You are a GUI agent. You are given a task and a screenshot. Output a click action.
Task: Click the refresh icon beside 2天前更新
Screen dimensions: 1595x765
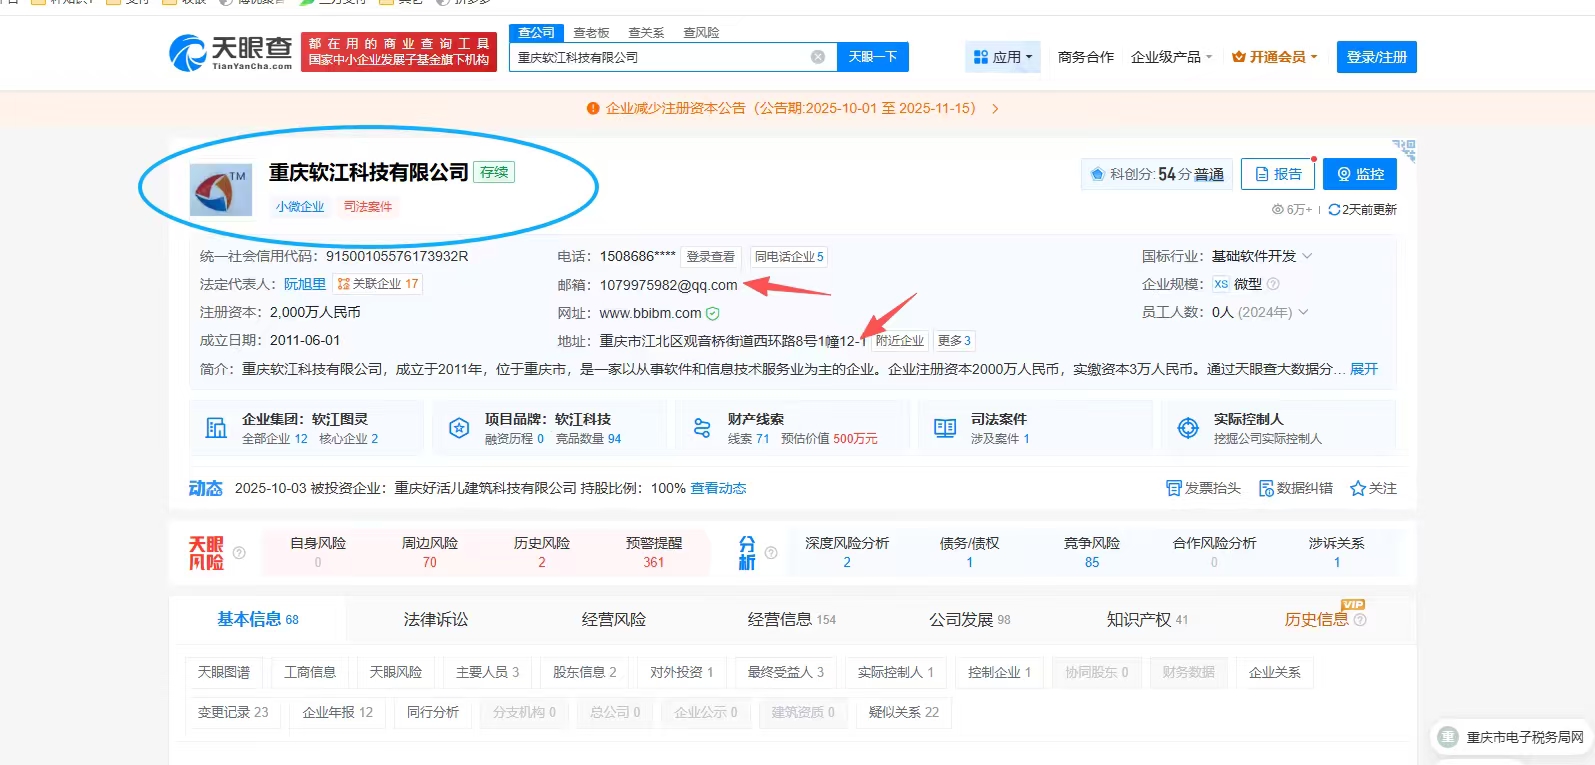coord(1334,210)
